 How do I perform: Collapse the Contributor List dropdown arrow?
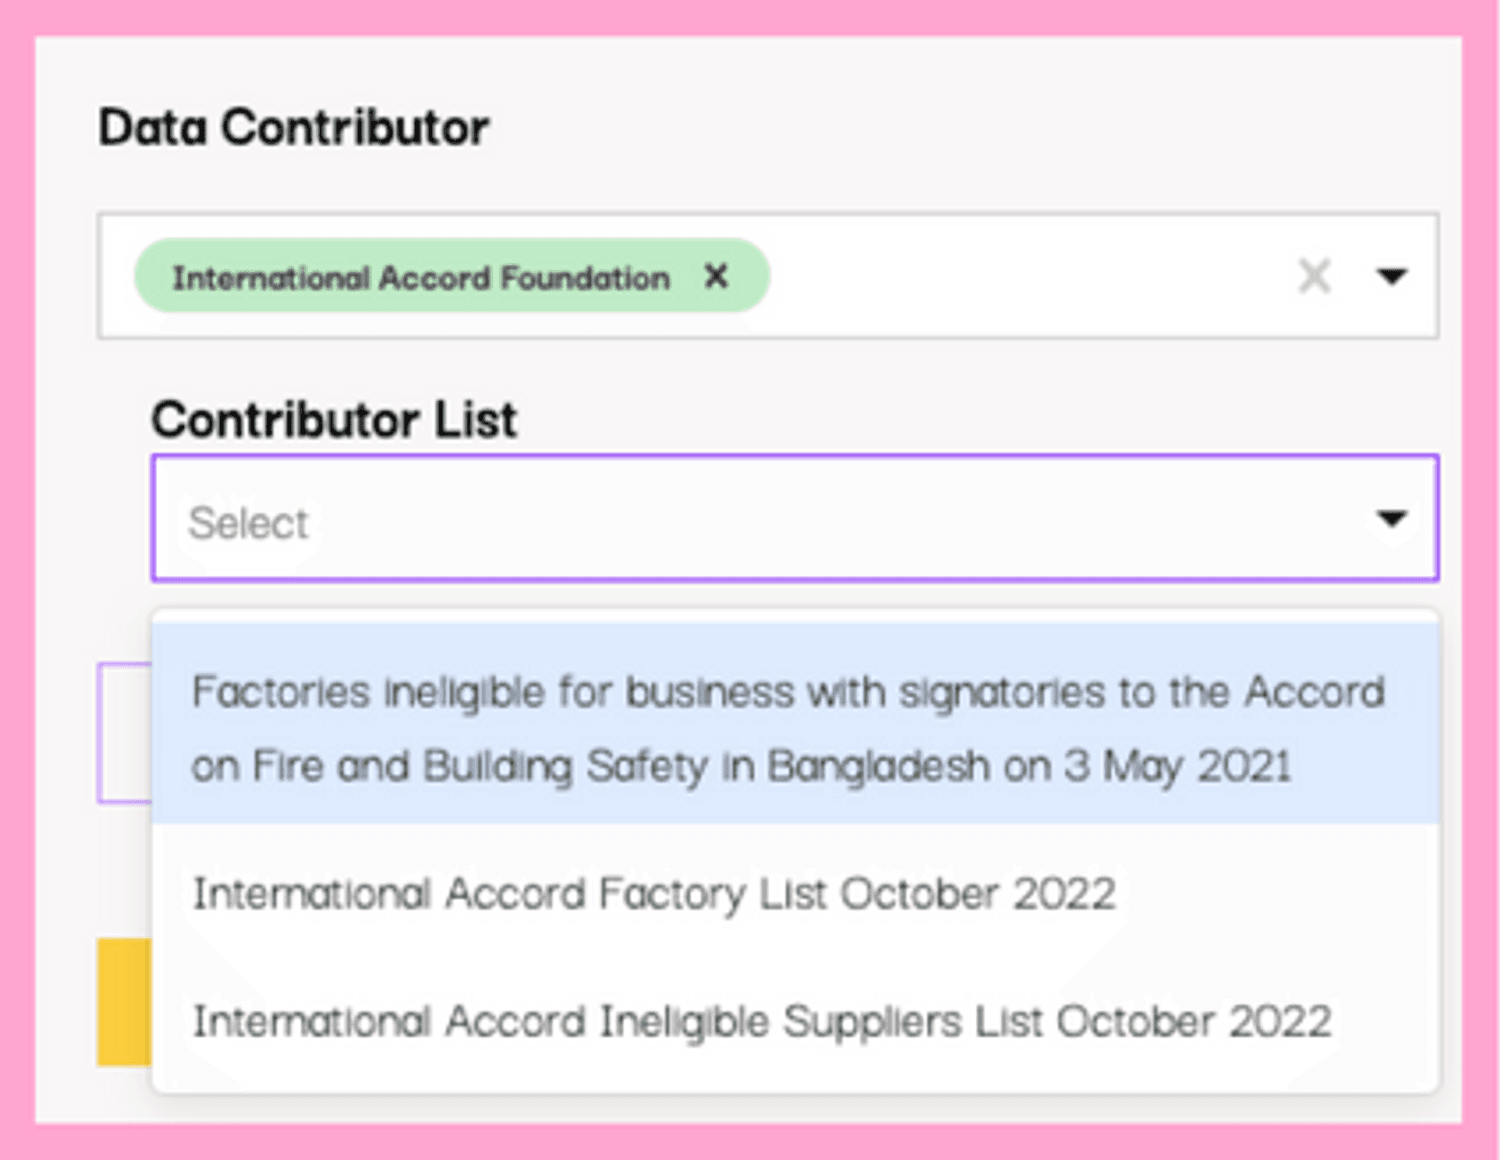click(1391, 518)
